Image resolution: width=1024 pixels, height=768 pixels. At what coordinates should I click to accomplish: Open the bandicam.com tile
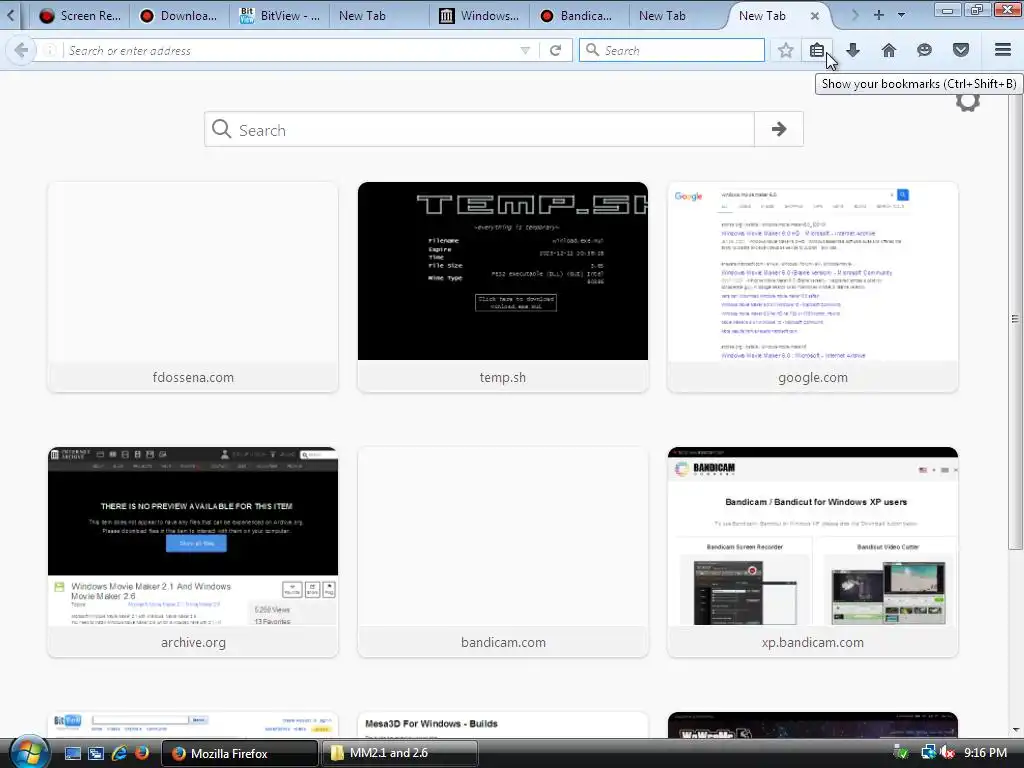coord(503,552)
